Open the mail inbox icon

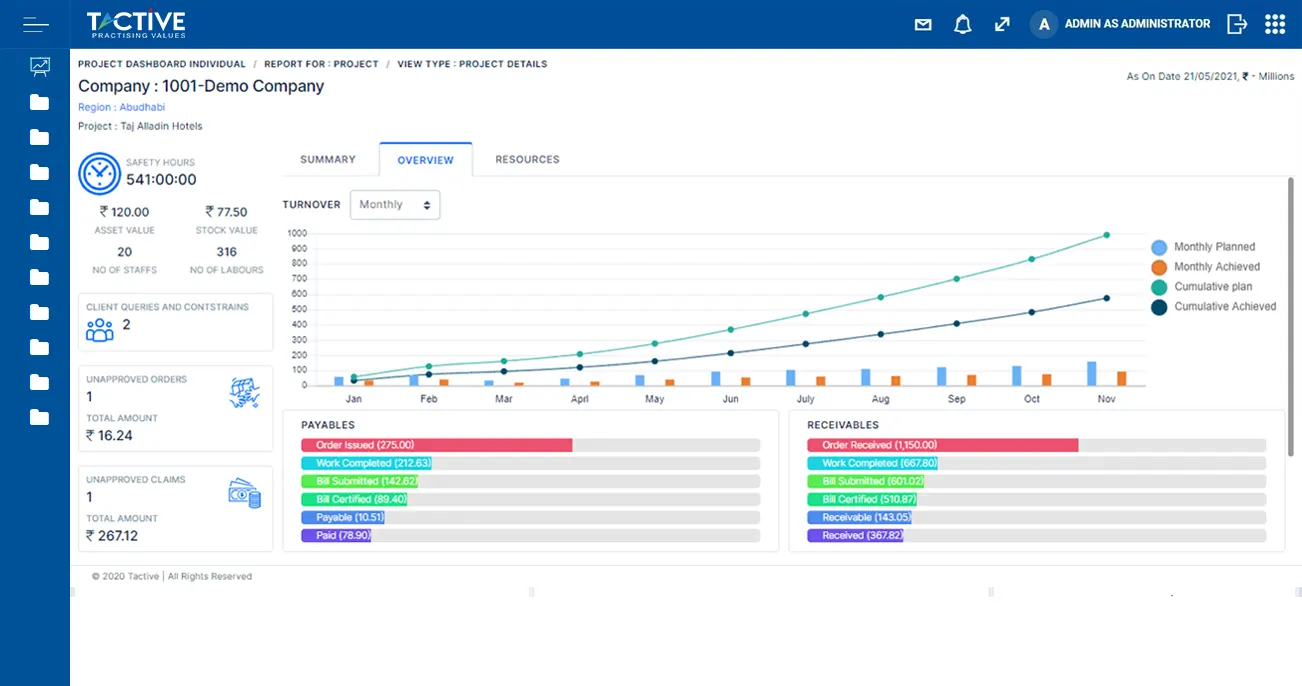923,25
